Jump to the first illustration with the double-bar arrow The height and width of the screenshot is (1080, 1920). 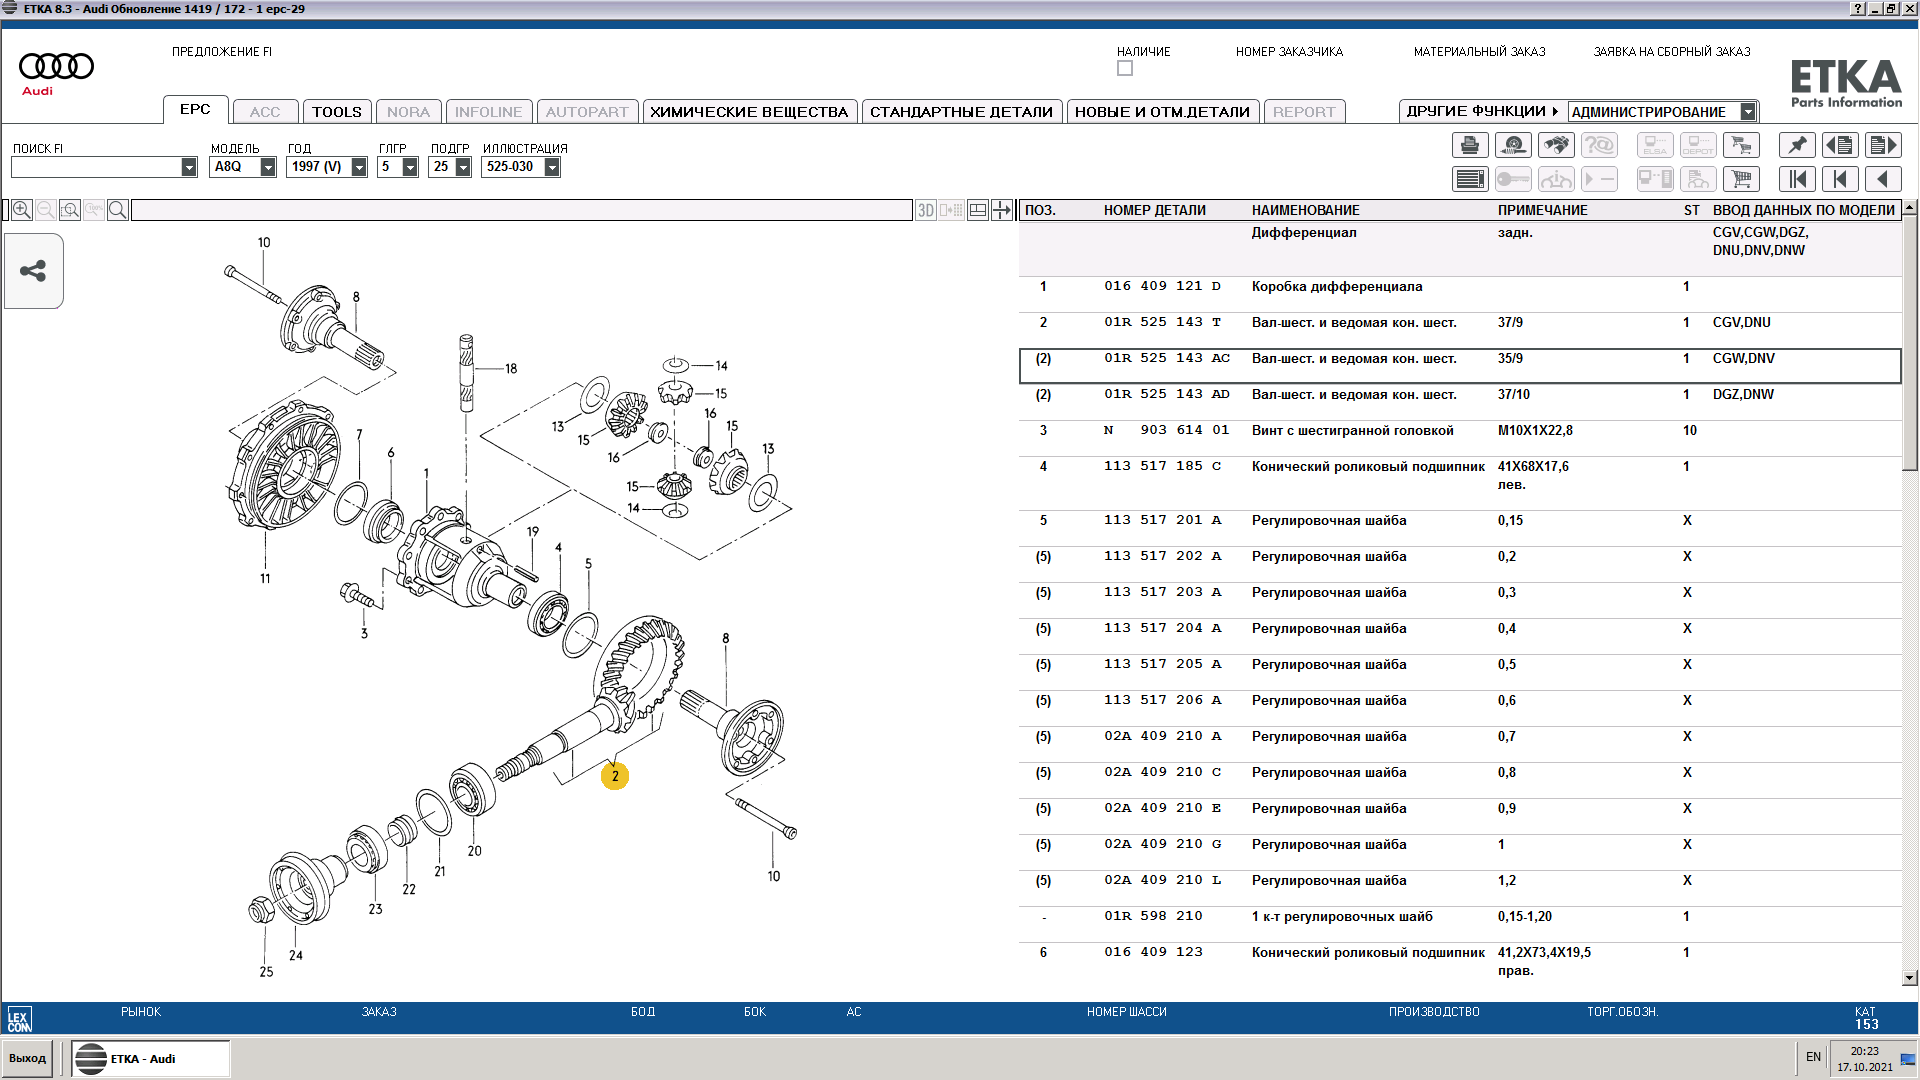1797,180
